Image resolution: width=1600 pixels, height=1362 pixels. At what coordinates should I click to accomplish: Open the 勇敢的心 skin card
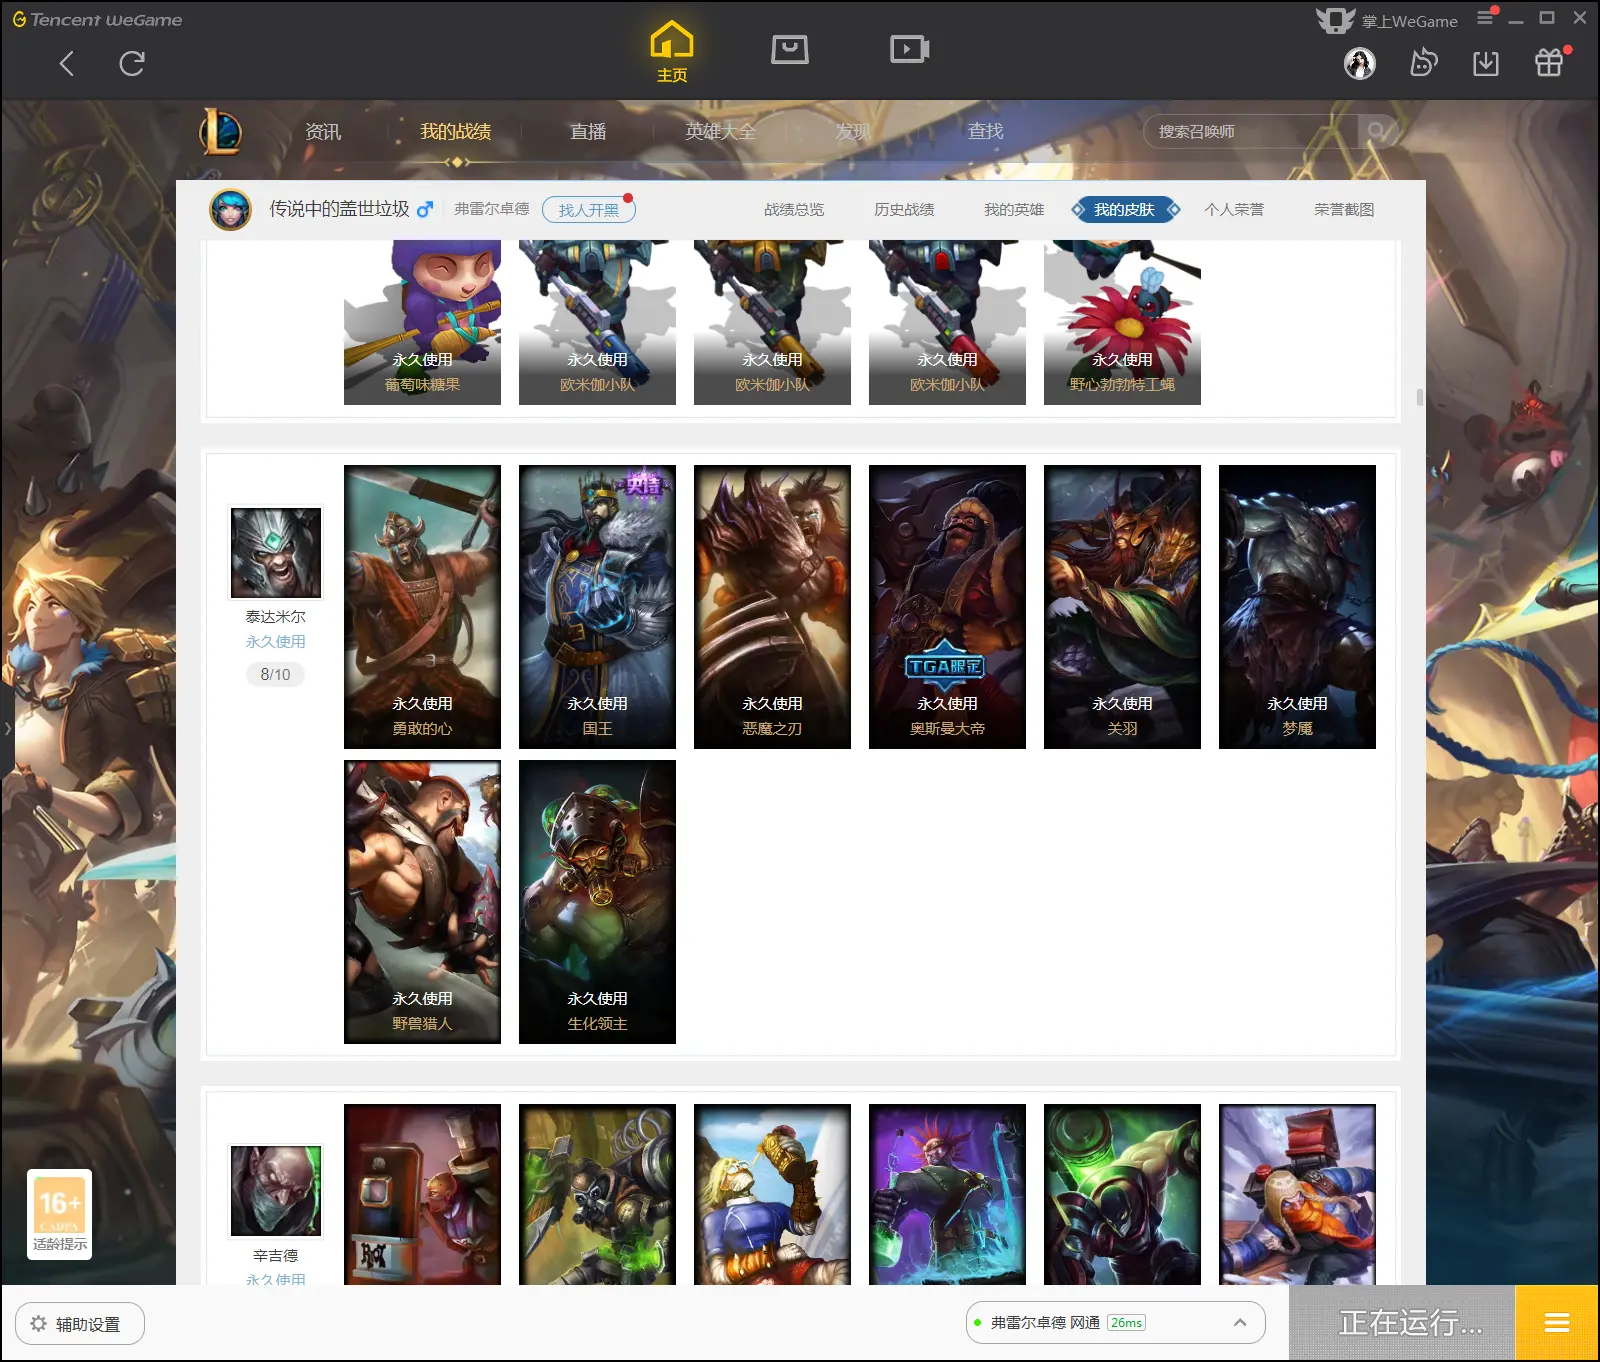(x=422, y=607)
